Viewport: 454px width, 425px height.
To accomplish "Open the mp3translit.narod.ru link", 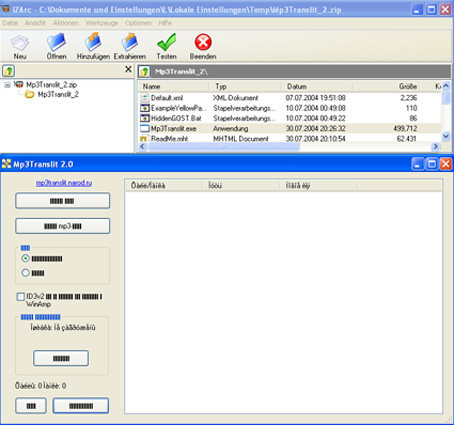I will (64, 183).
